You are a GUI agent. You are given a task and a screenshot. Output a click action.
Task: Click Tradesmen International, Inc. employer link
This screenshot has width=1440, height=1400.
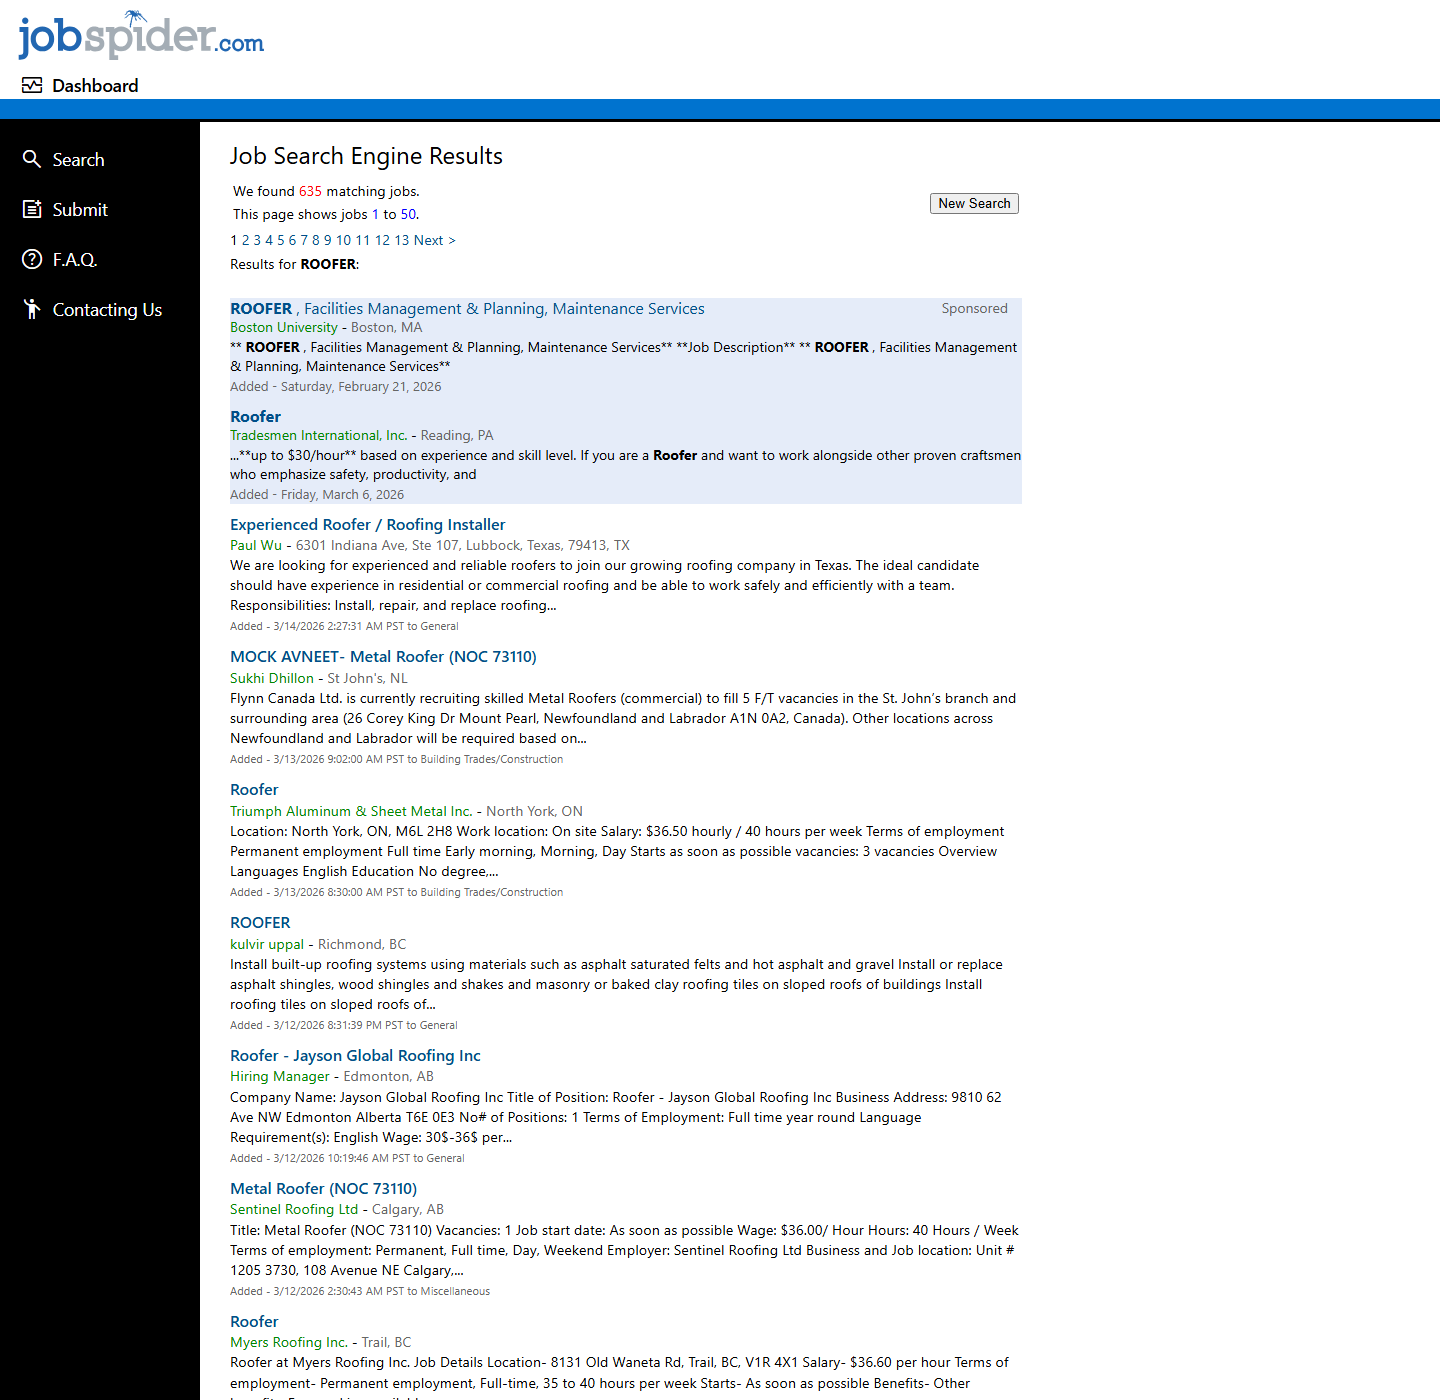pyautogui.click(x=318, y=435)
